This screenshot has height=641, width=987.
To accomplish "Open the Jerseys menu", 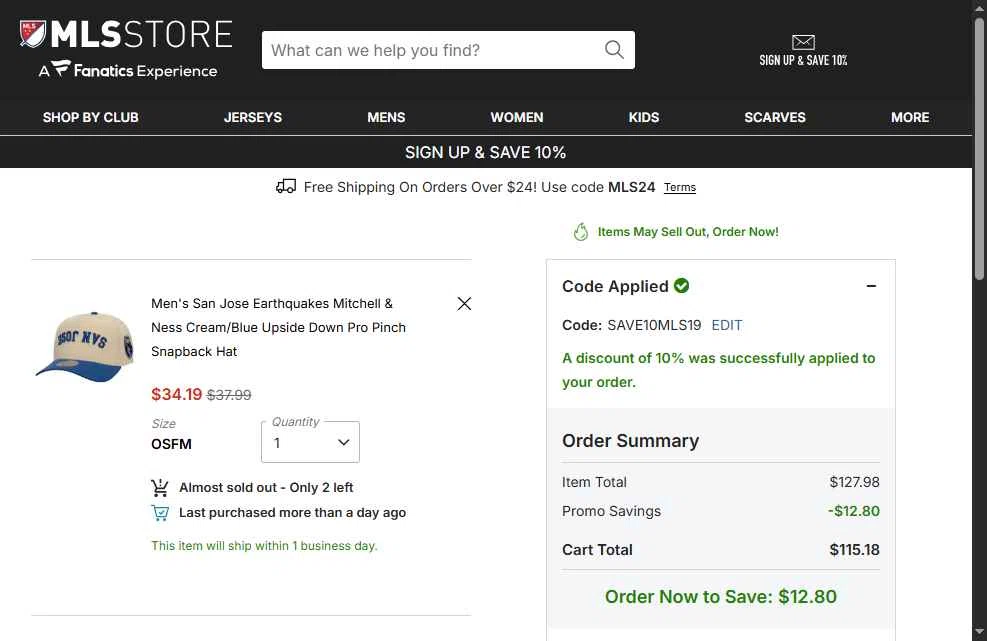I will pos(253,117).
